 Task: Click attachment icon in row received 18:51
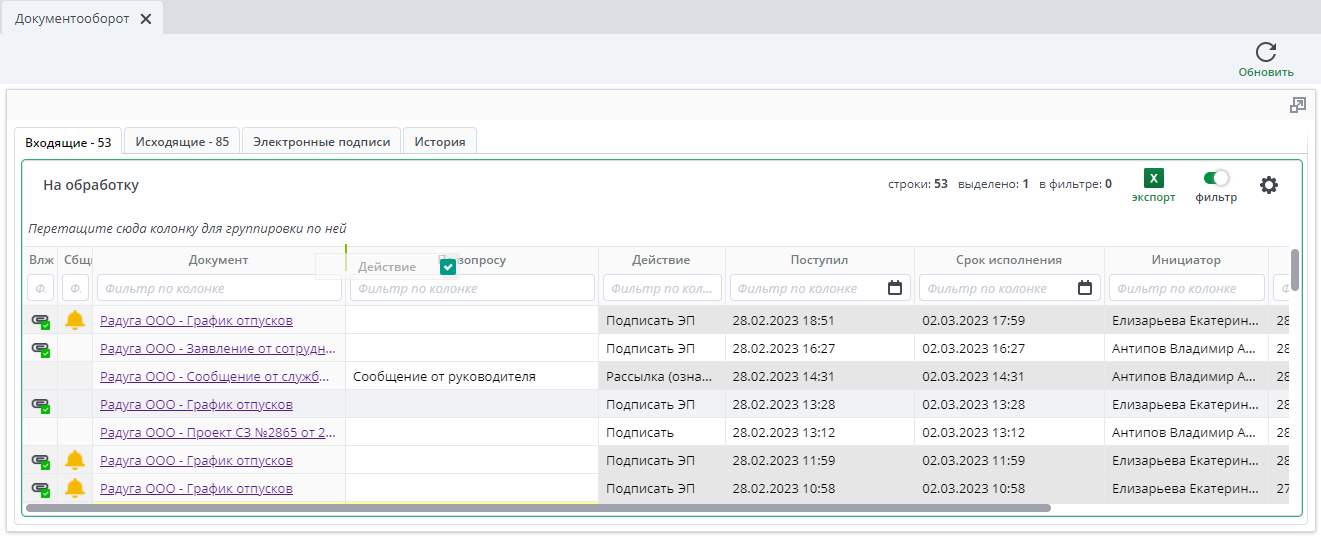click(40, 321)
